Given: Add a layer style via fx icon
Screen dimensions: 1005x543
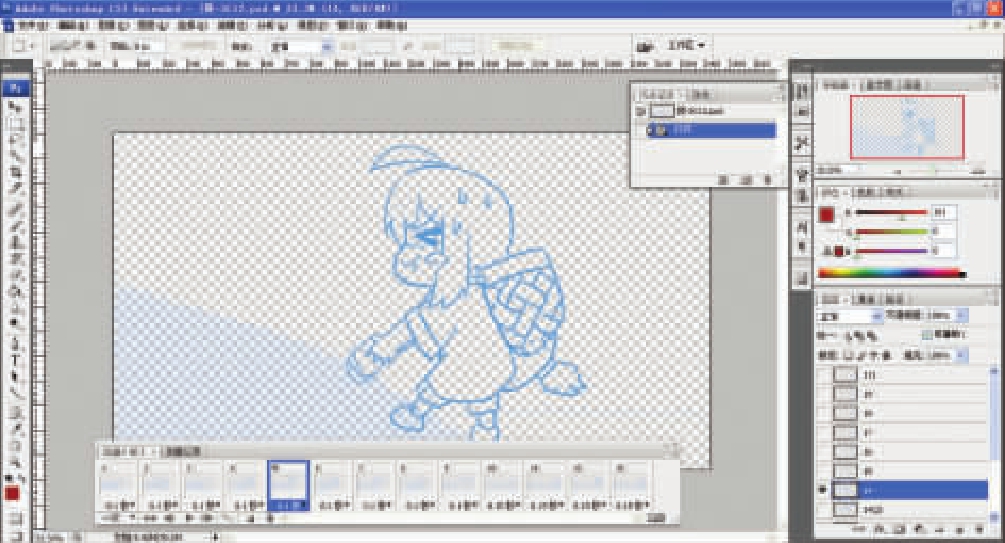Looking at the screenshot, I should pos(880,530).
